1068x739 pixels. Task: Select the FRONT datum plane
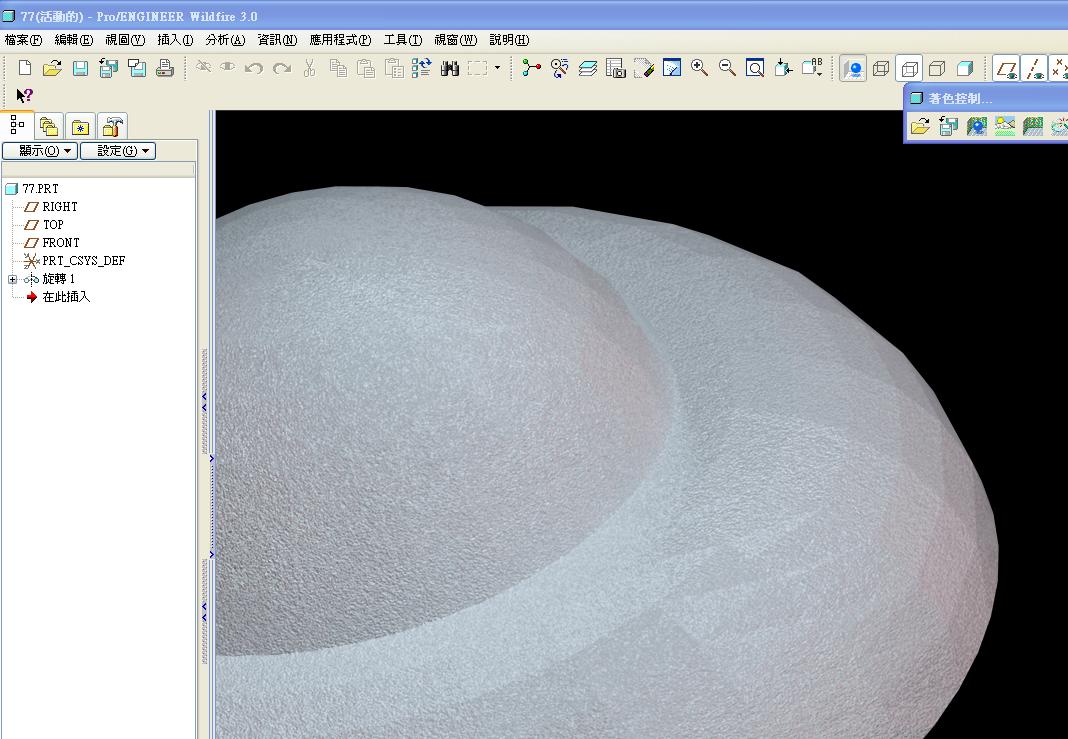61,242
